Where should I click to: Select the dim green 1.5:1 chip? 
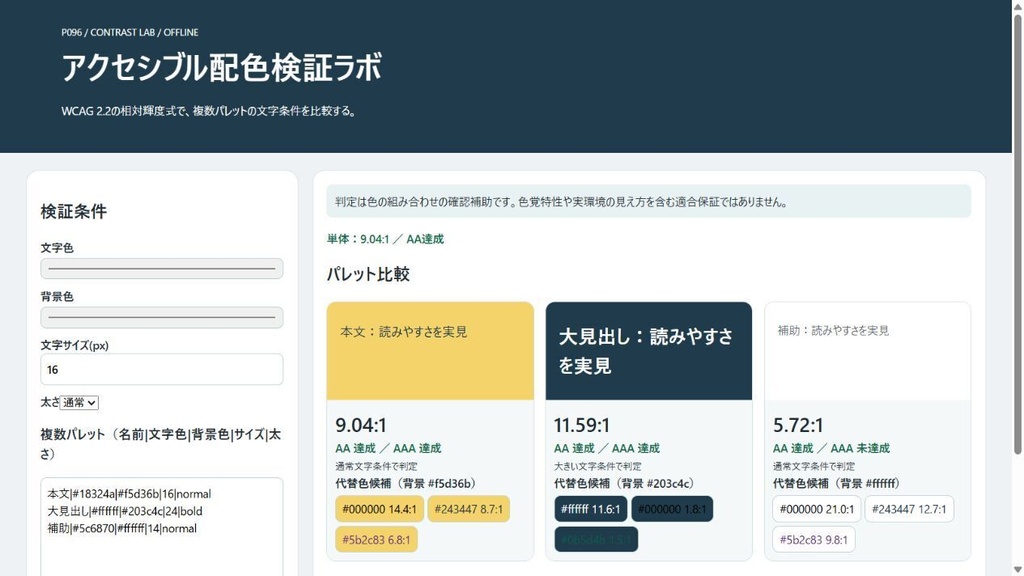596,539
